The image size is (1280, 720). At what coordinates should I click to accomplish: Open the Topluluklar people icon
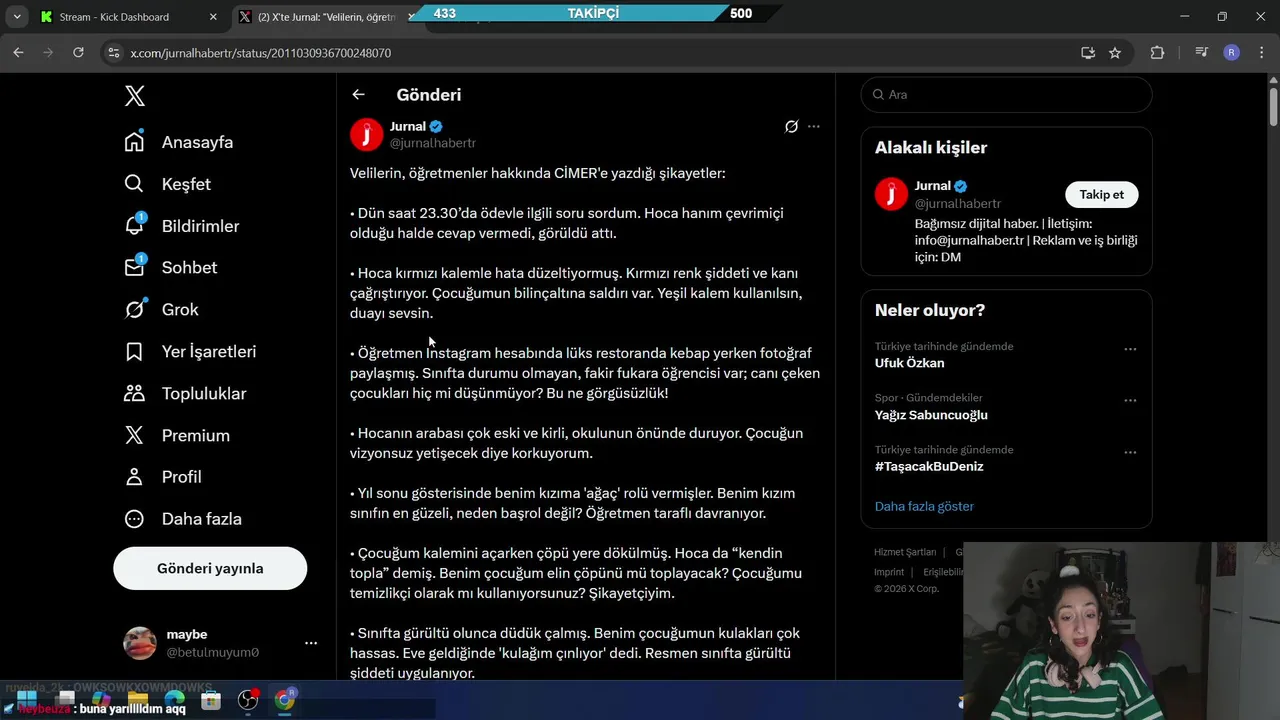[134, 393]
